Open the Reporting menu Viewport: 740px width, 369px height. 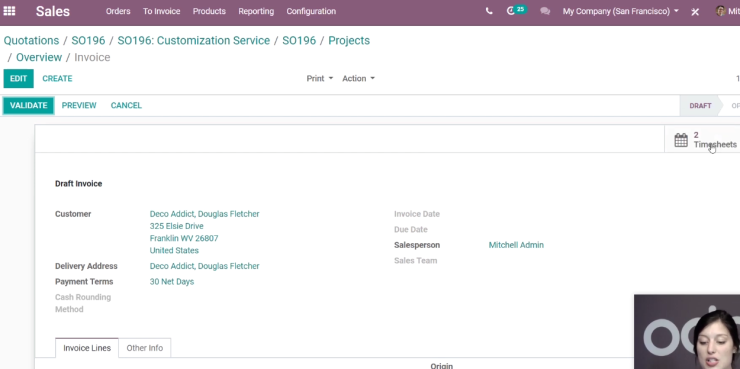tap(256, 11)
